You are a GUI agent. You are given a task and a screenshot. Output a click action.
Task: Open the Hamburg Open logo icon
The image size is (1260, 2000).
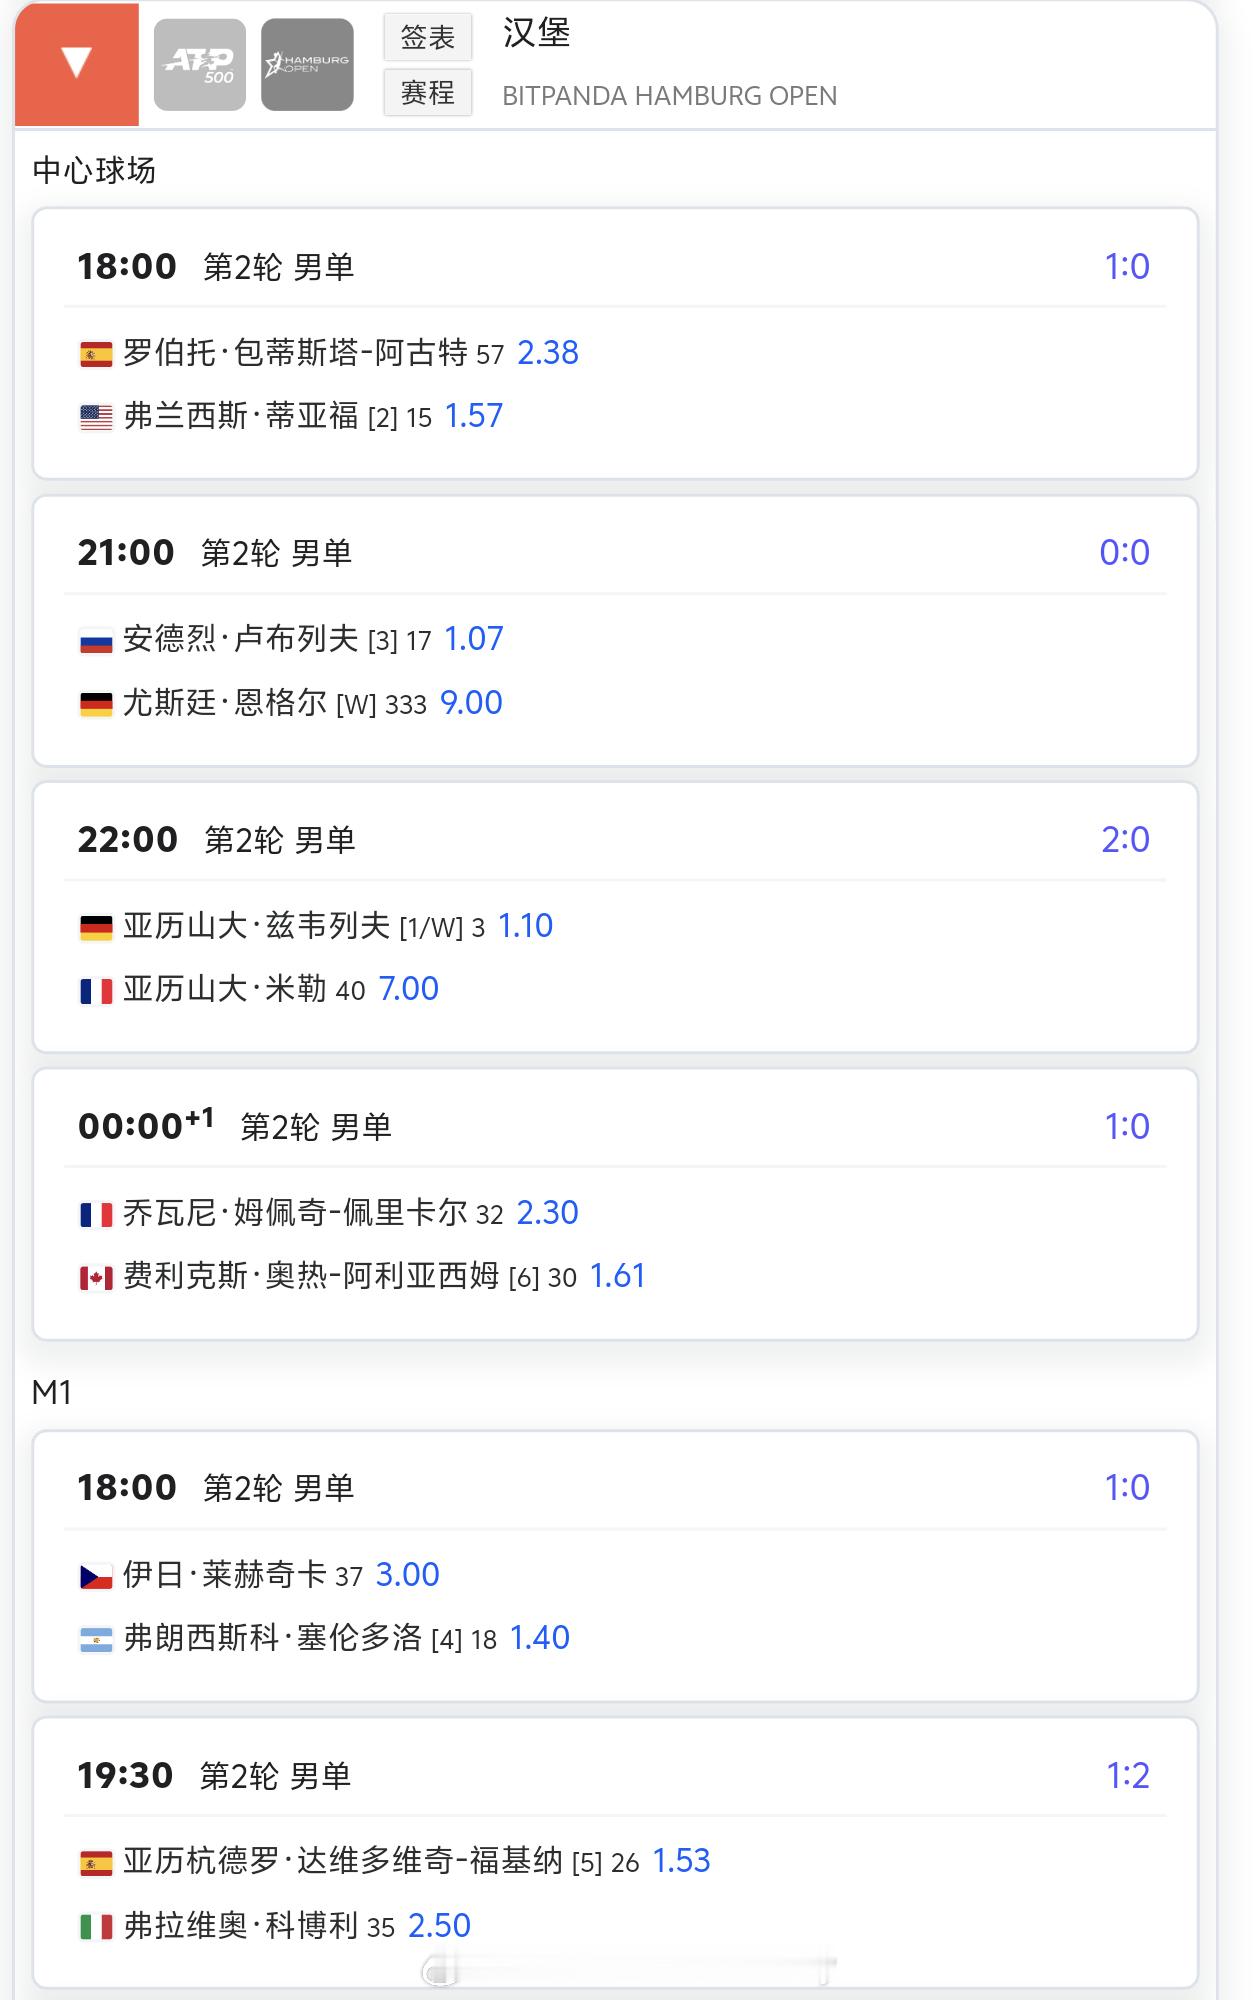(x=307, y=64)
